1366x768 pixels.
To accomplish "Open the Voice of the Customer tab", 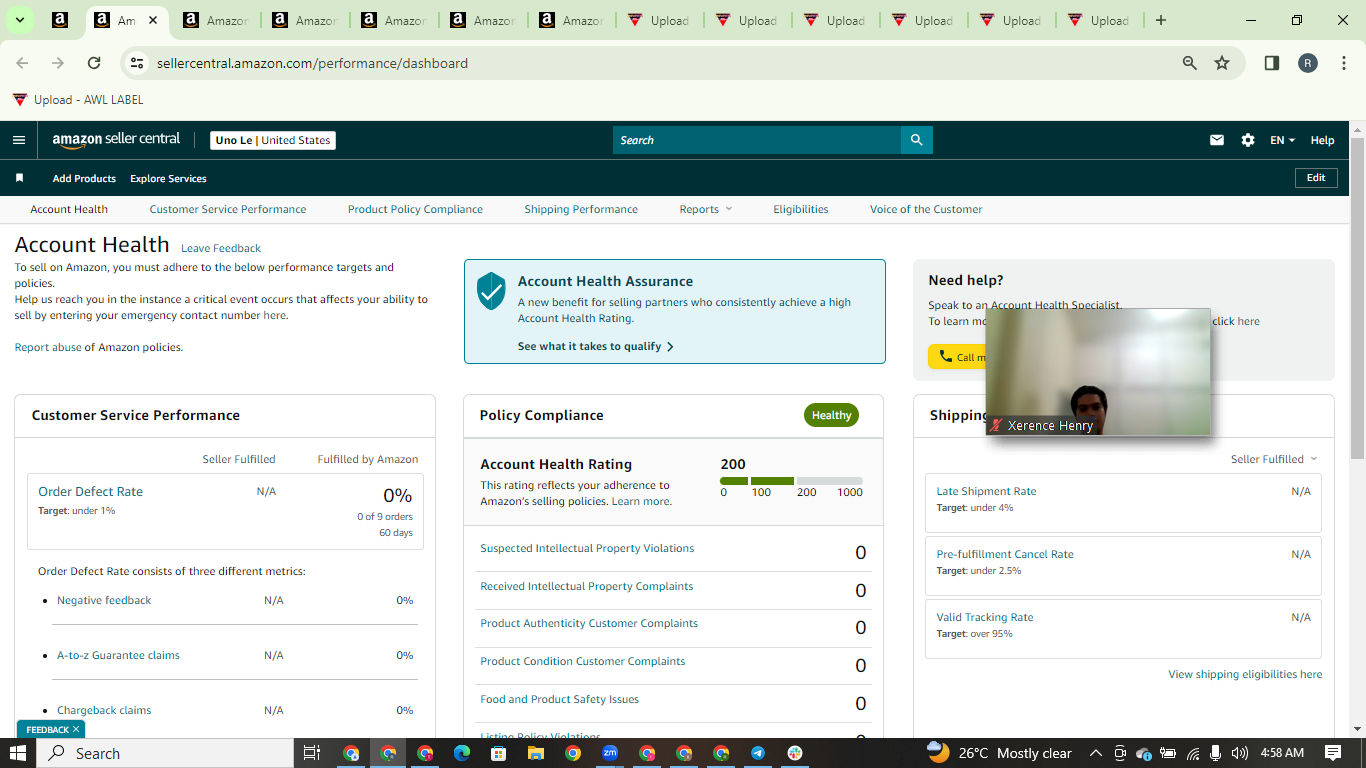I will pos(926,209).
